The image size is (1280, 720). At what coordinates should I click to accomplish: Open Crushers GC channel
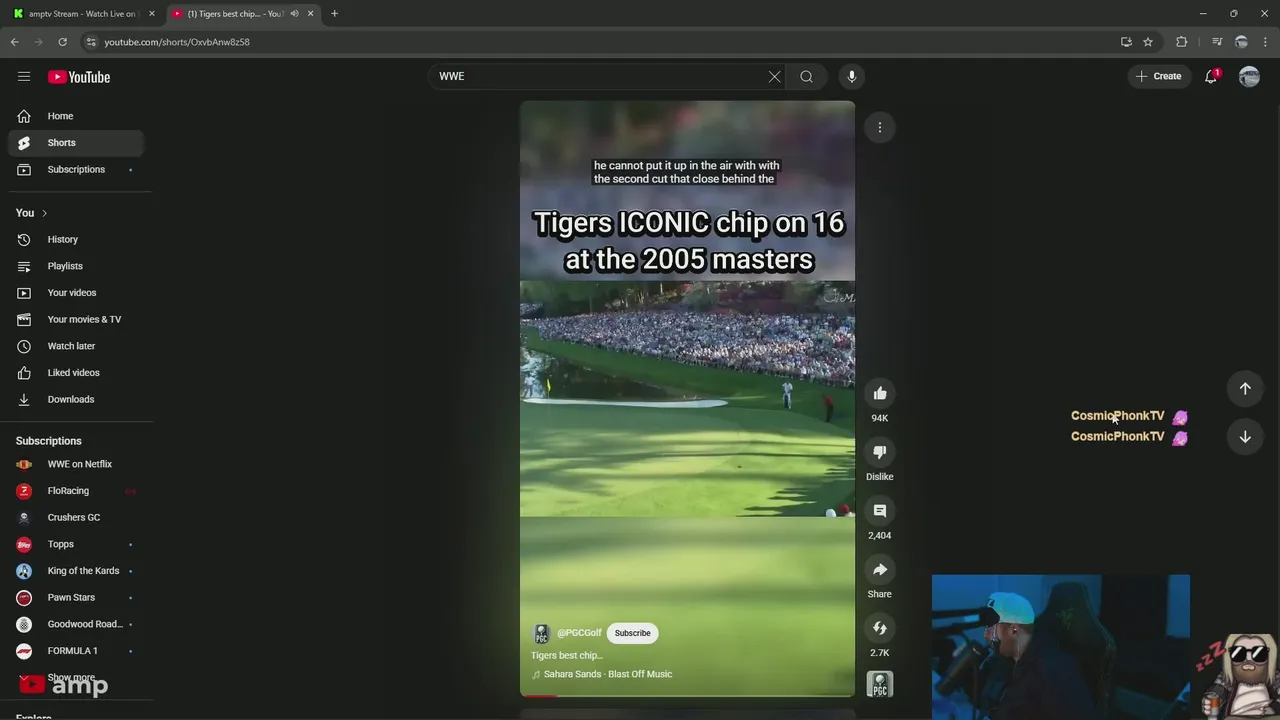tap(76, 518)
